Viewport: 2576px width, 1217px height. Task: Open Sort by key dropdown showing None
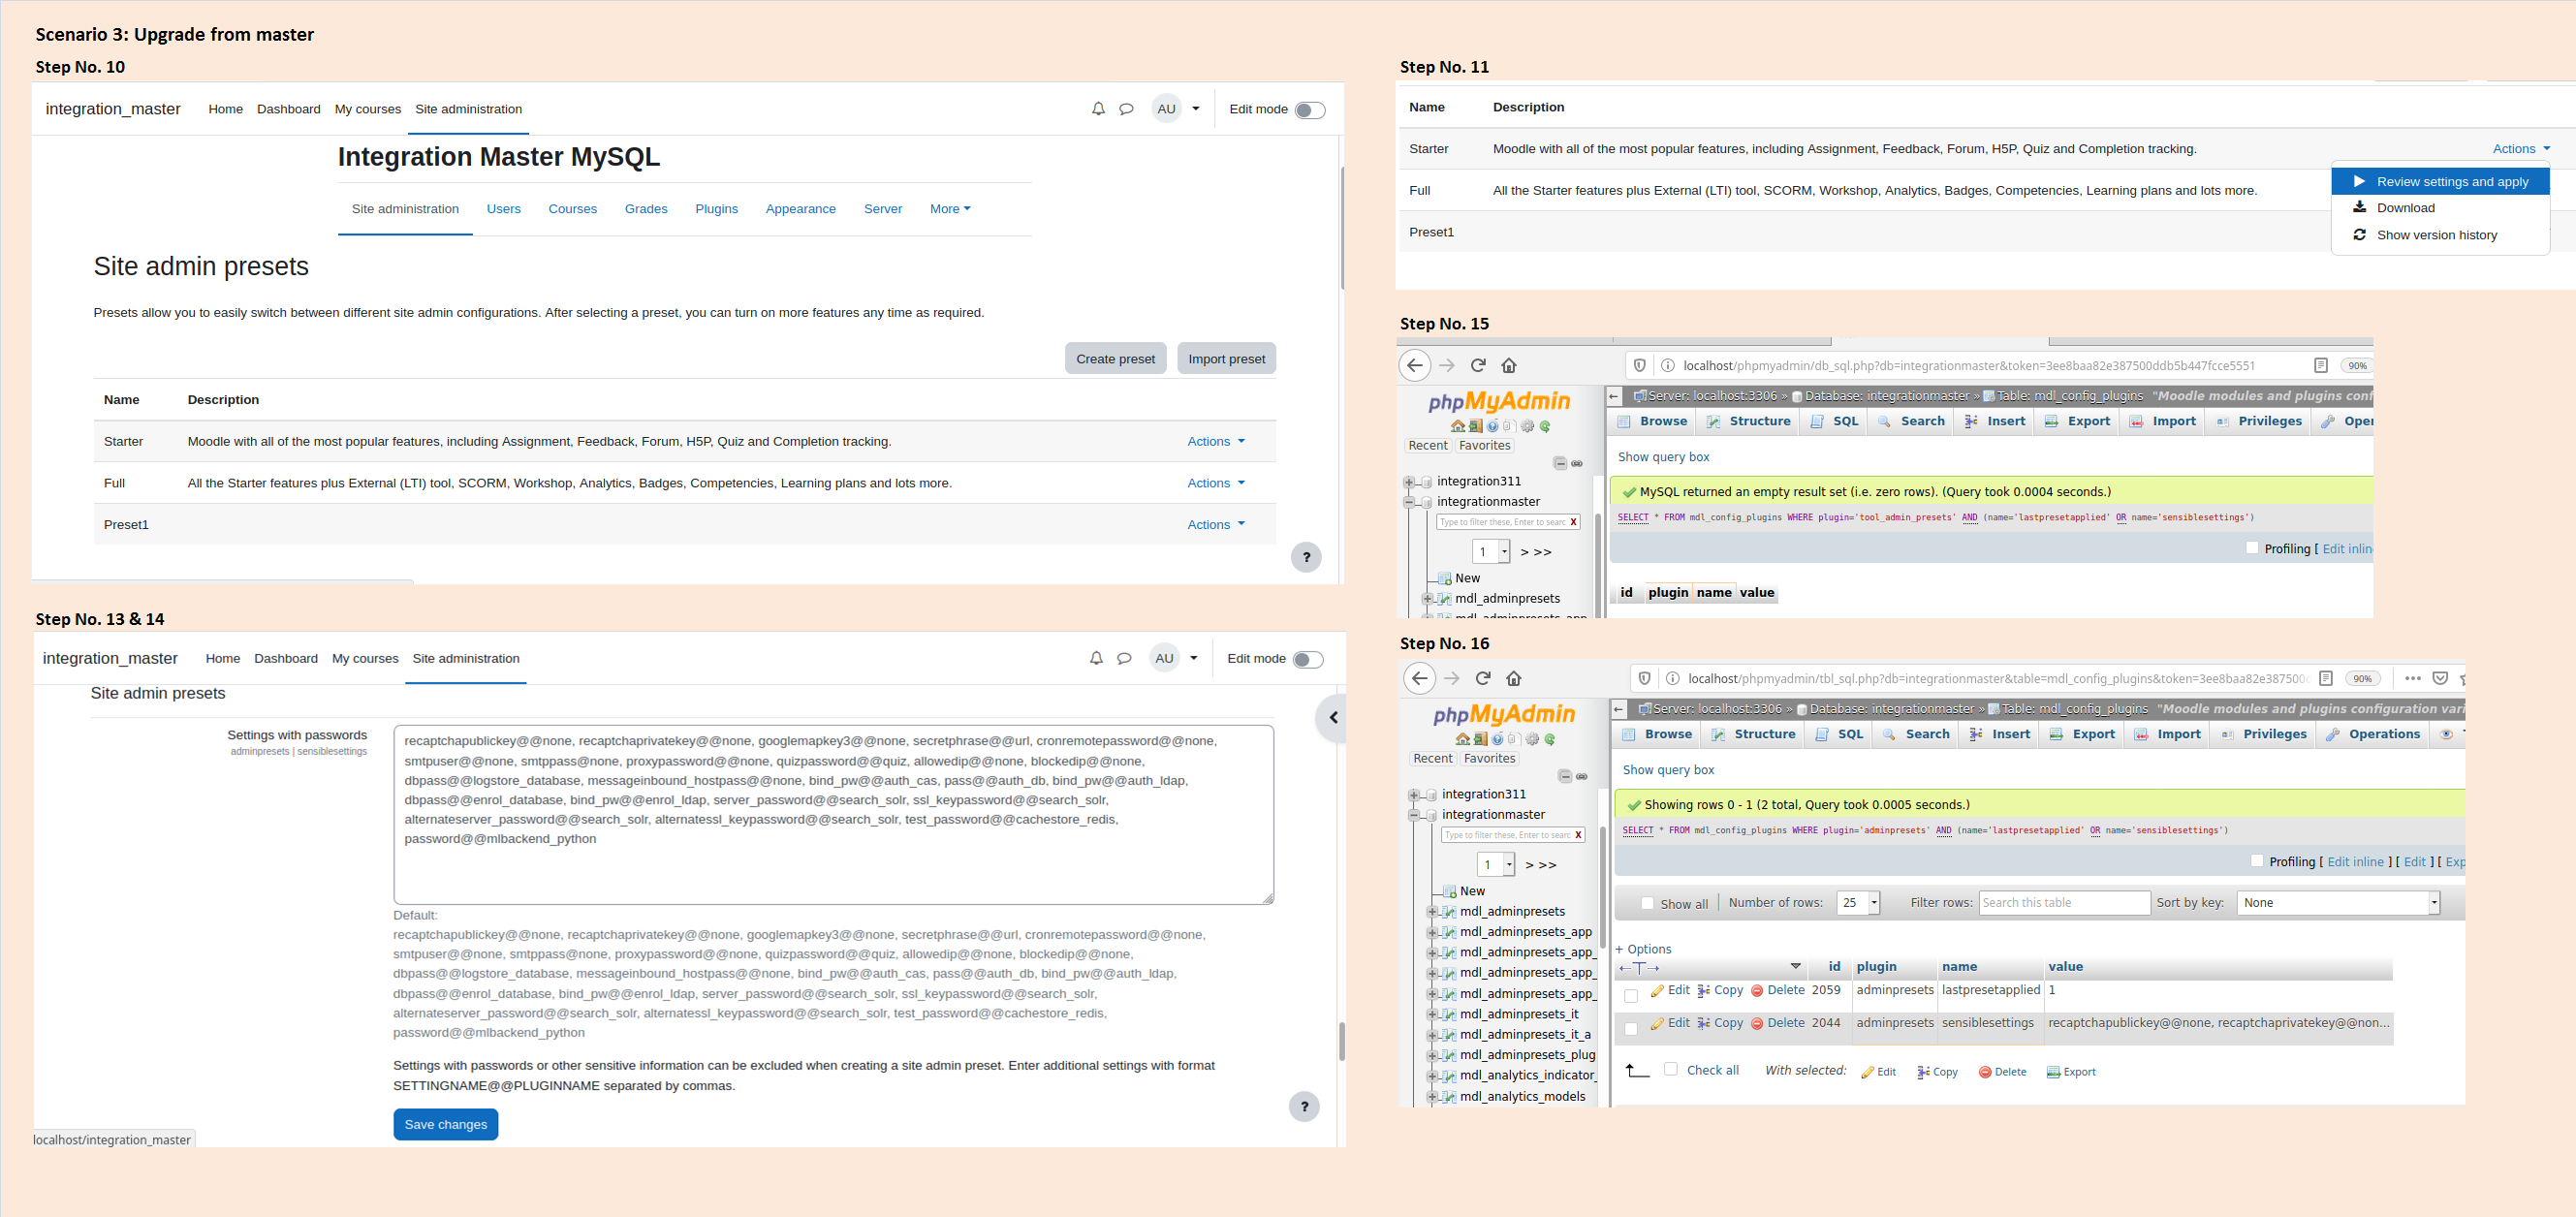[2338, 903]
